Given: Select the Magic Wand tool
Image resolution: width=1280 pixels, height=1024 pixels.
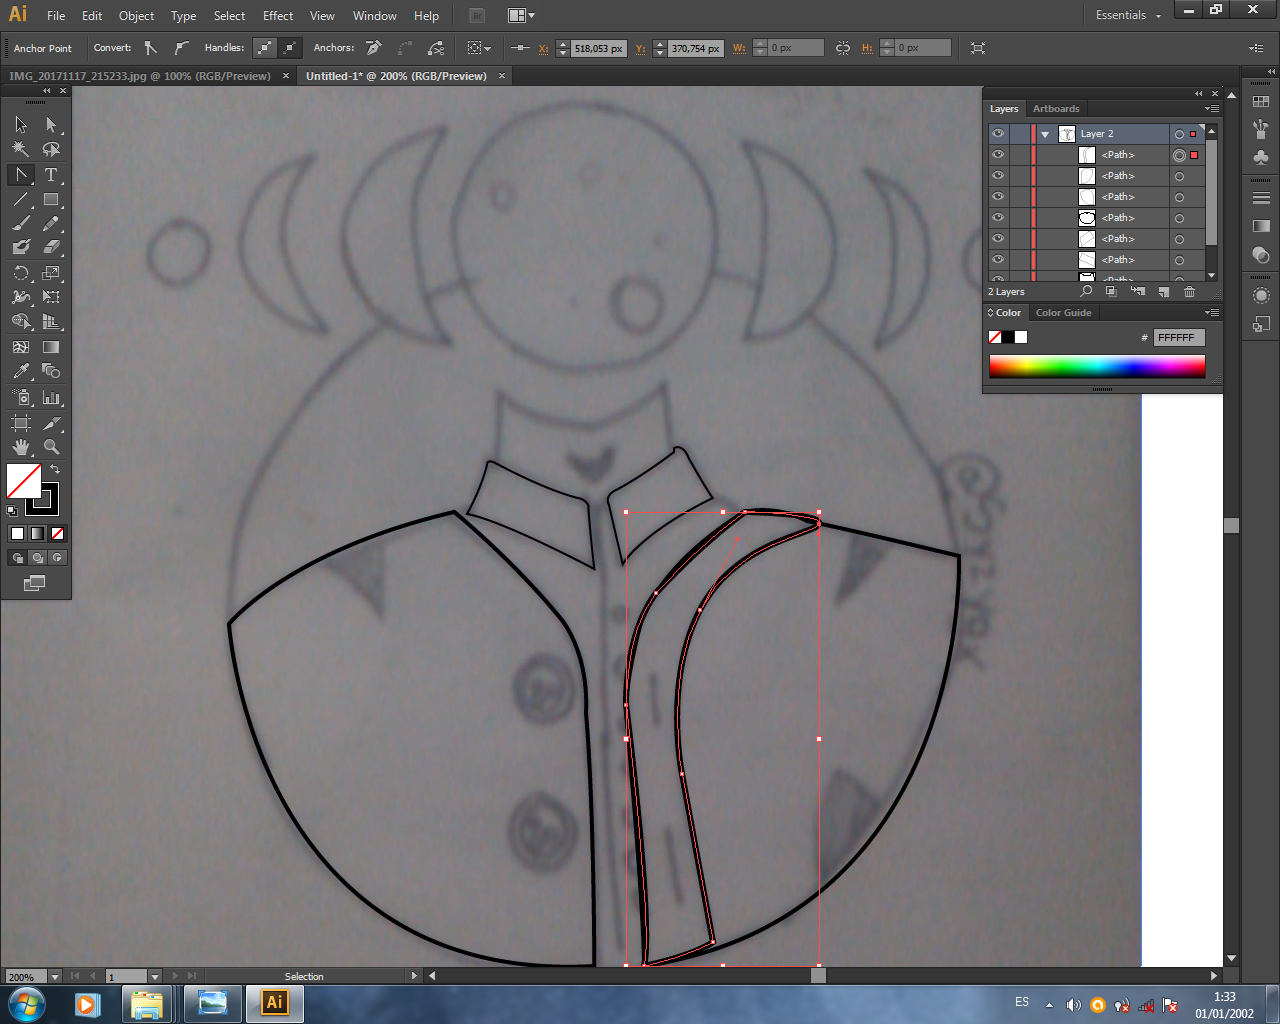Looking at the screenshot, I should (21, 150).
